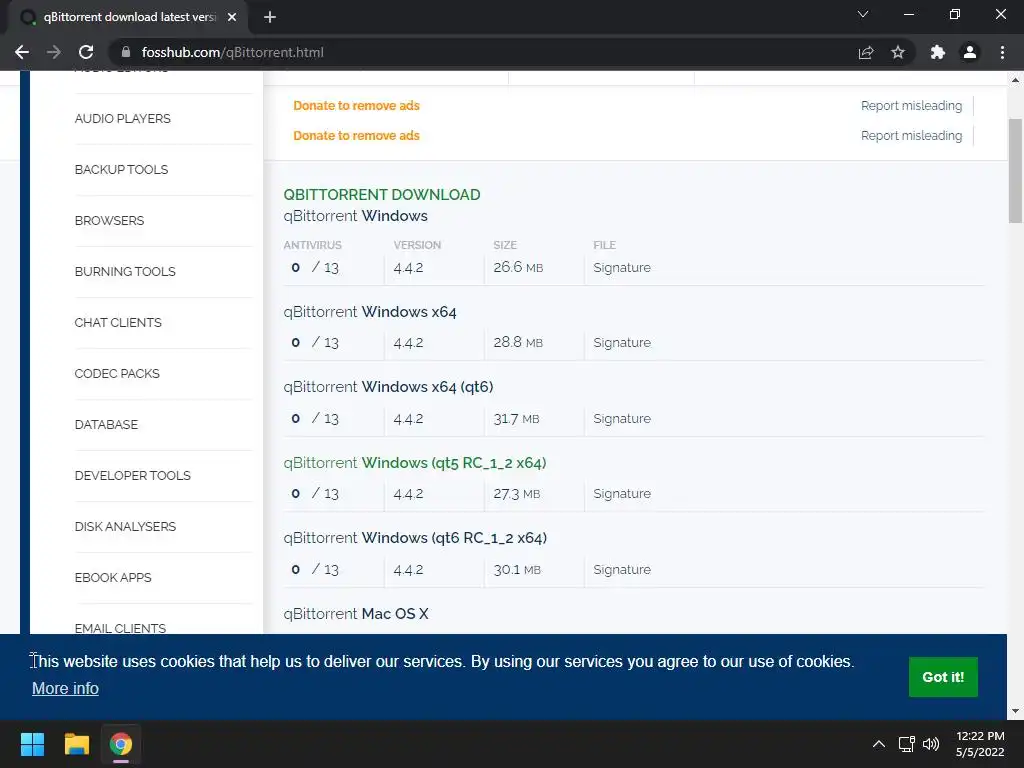
Task: Download qBittorrent Windows x64 (qt6)
Action: click(x=388, y=387)
